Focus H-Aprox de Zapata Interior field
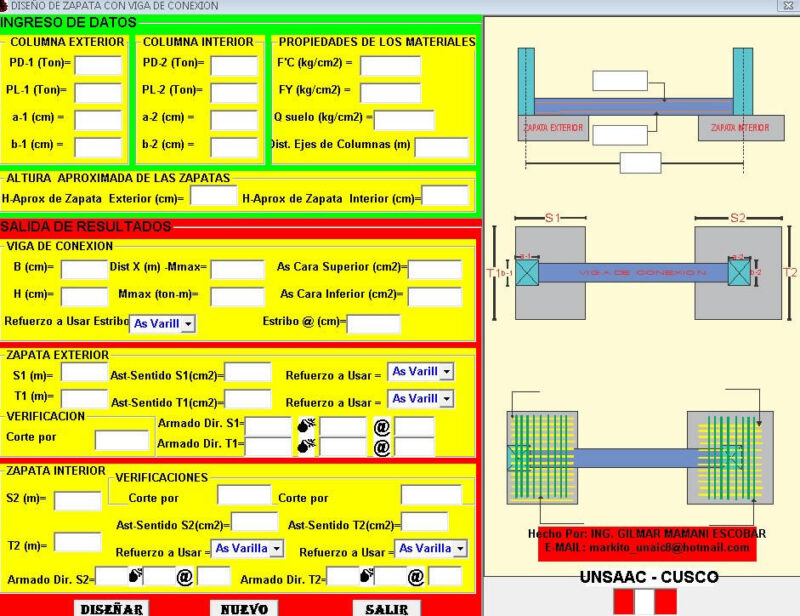This screenshot has height=616, width=800. [x=445, y=195]
